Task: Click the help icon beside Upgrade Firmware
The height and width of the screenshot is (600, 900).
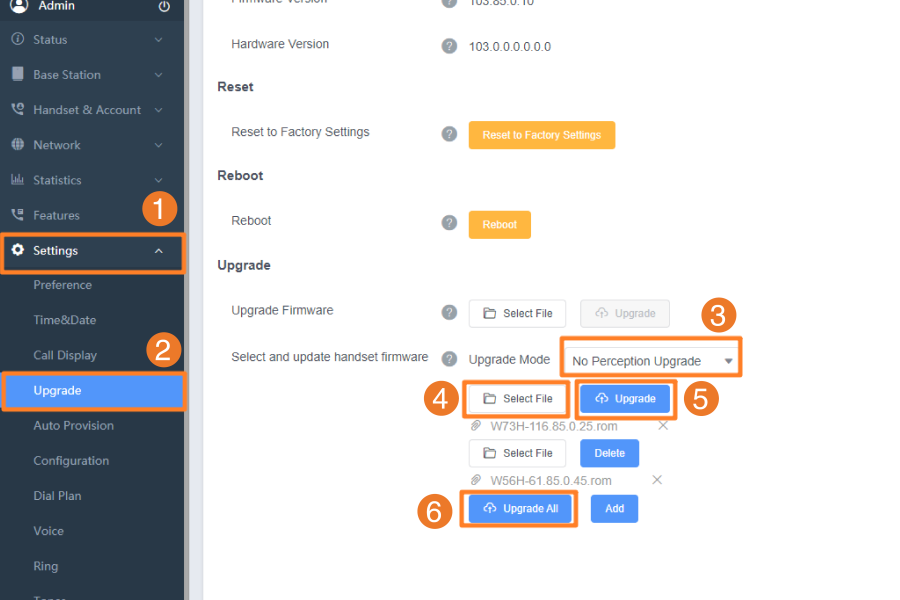Action: (x=449, y=312)
